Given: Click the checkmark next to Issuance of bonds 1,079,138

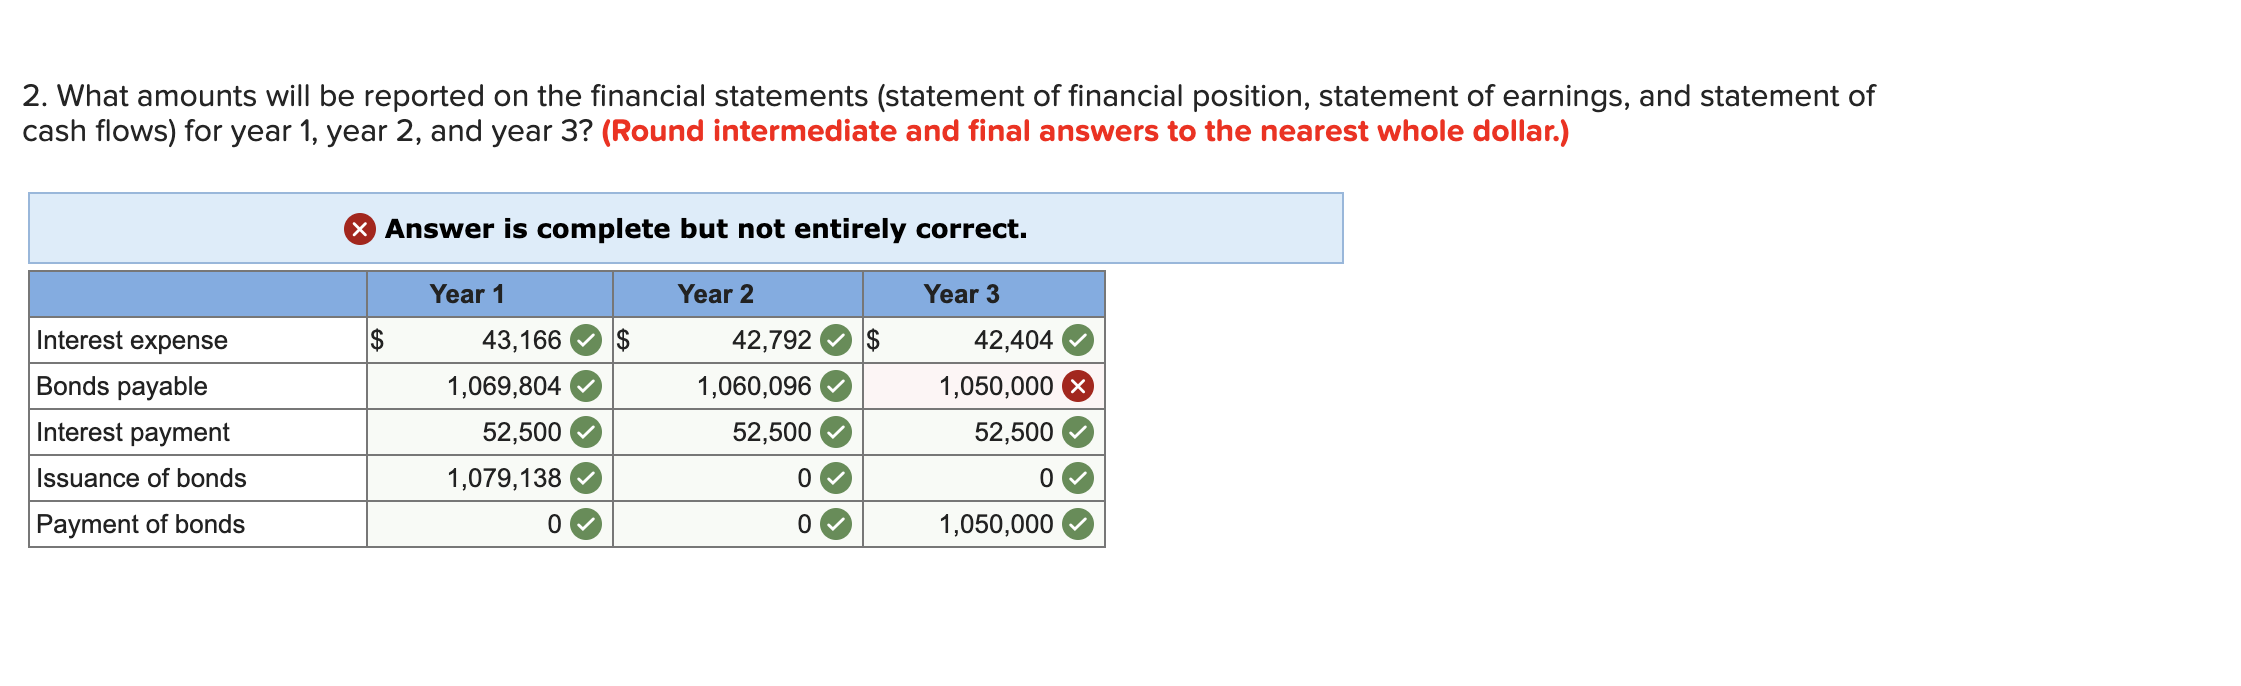Looking at the screenshot, I should [585, 478].
